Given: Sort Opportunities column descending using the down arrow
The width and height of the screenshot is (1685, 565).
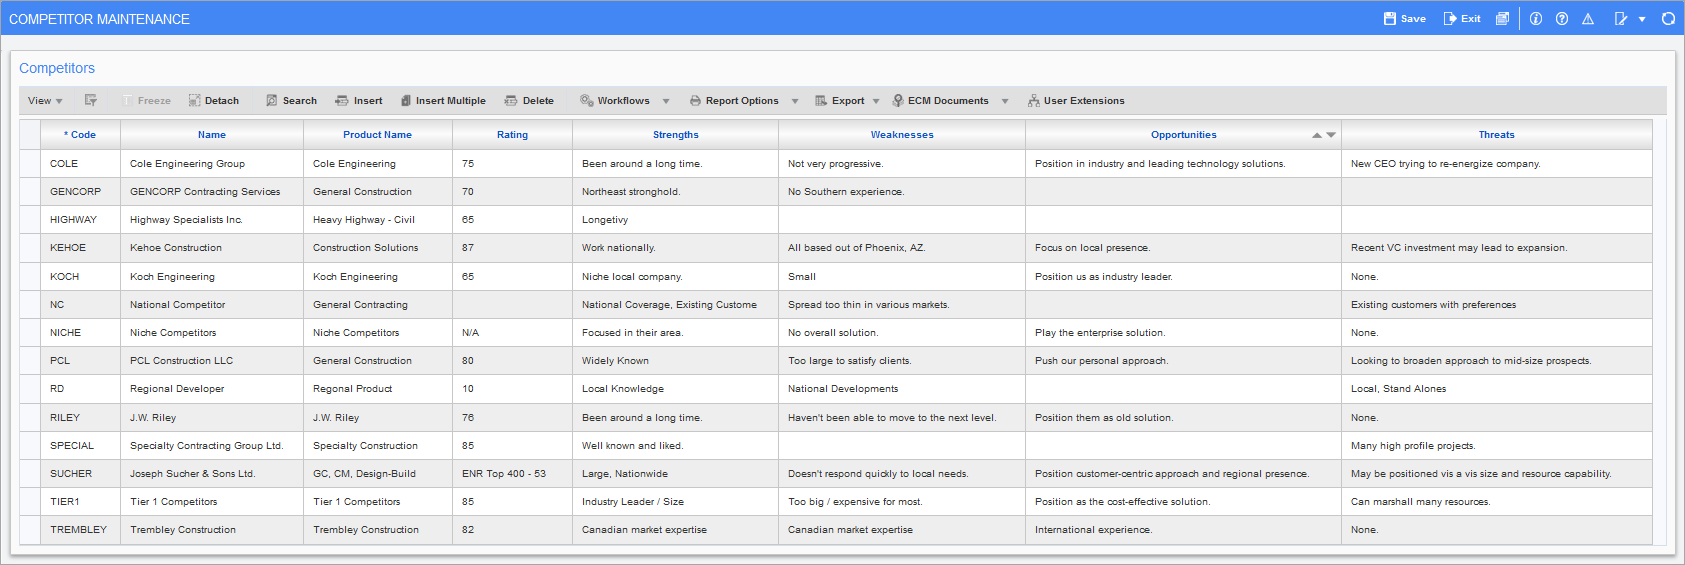Looking at the screenshot, I should [x=1331, y=135].
